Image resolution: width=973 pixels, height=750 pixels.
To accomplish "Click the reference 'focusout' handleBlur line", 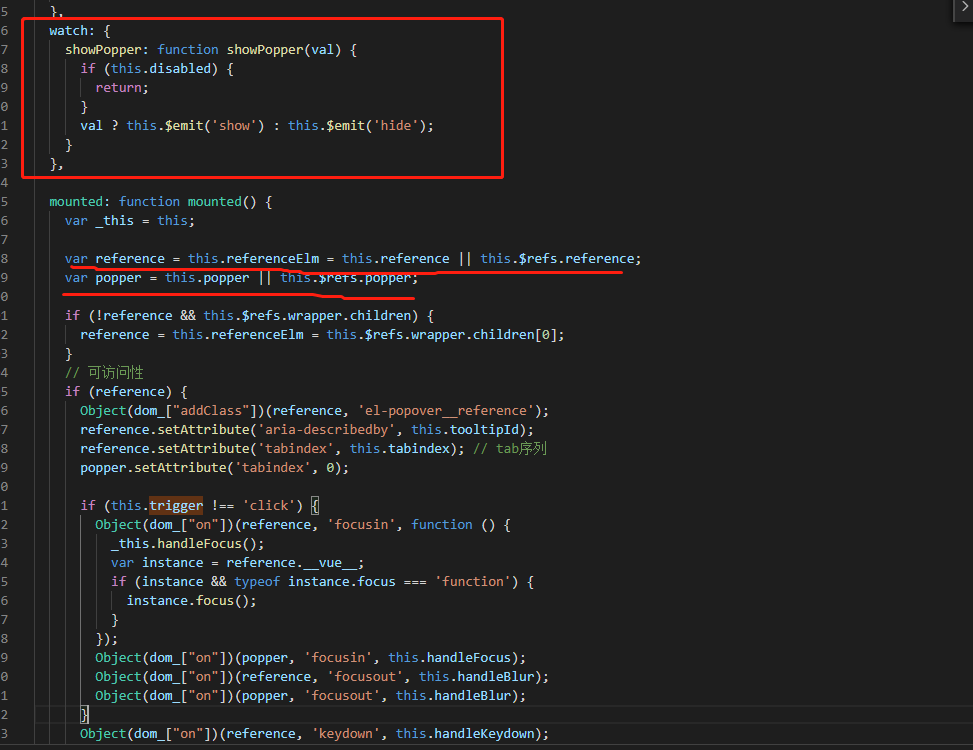I will click(x=322, y=677).
